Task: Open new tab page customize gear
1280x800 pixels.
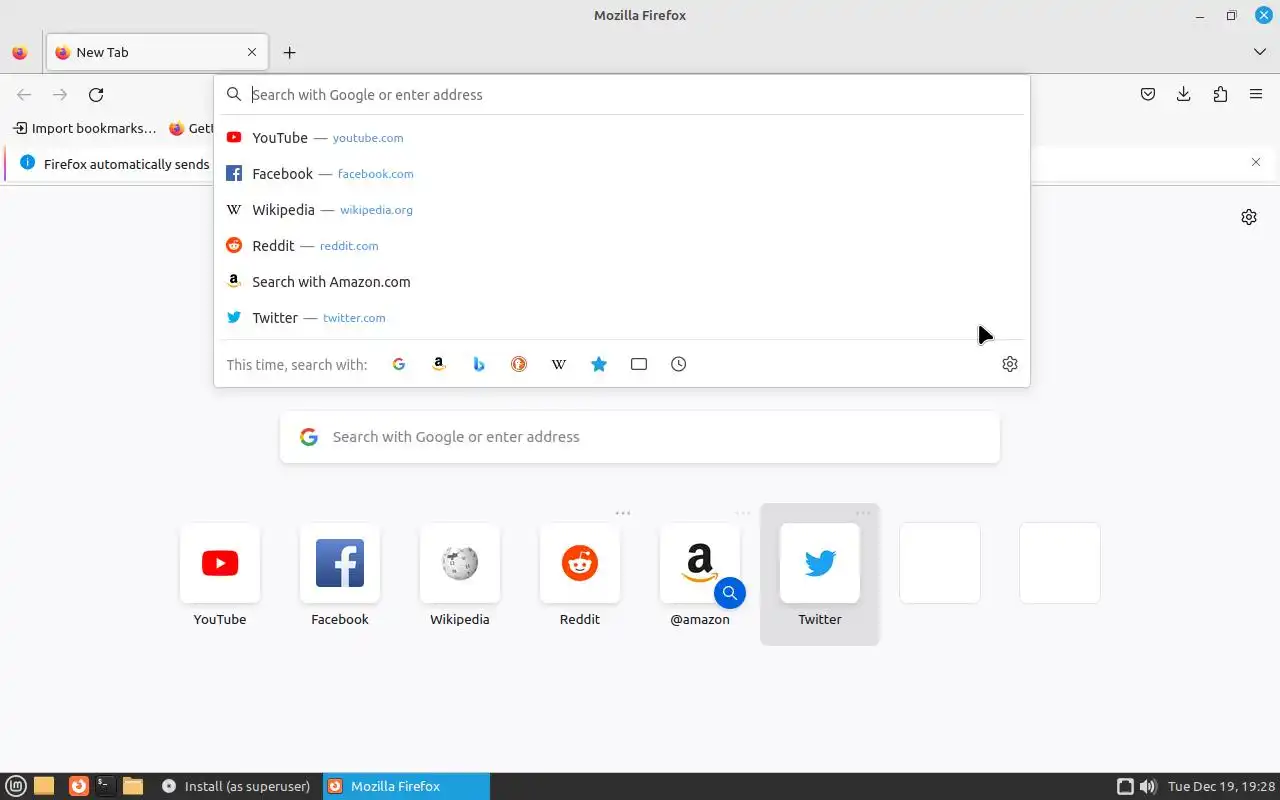Action: point(1249,217)
